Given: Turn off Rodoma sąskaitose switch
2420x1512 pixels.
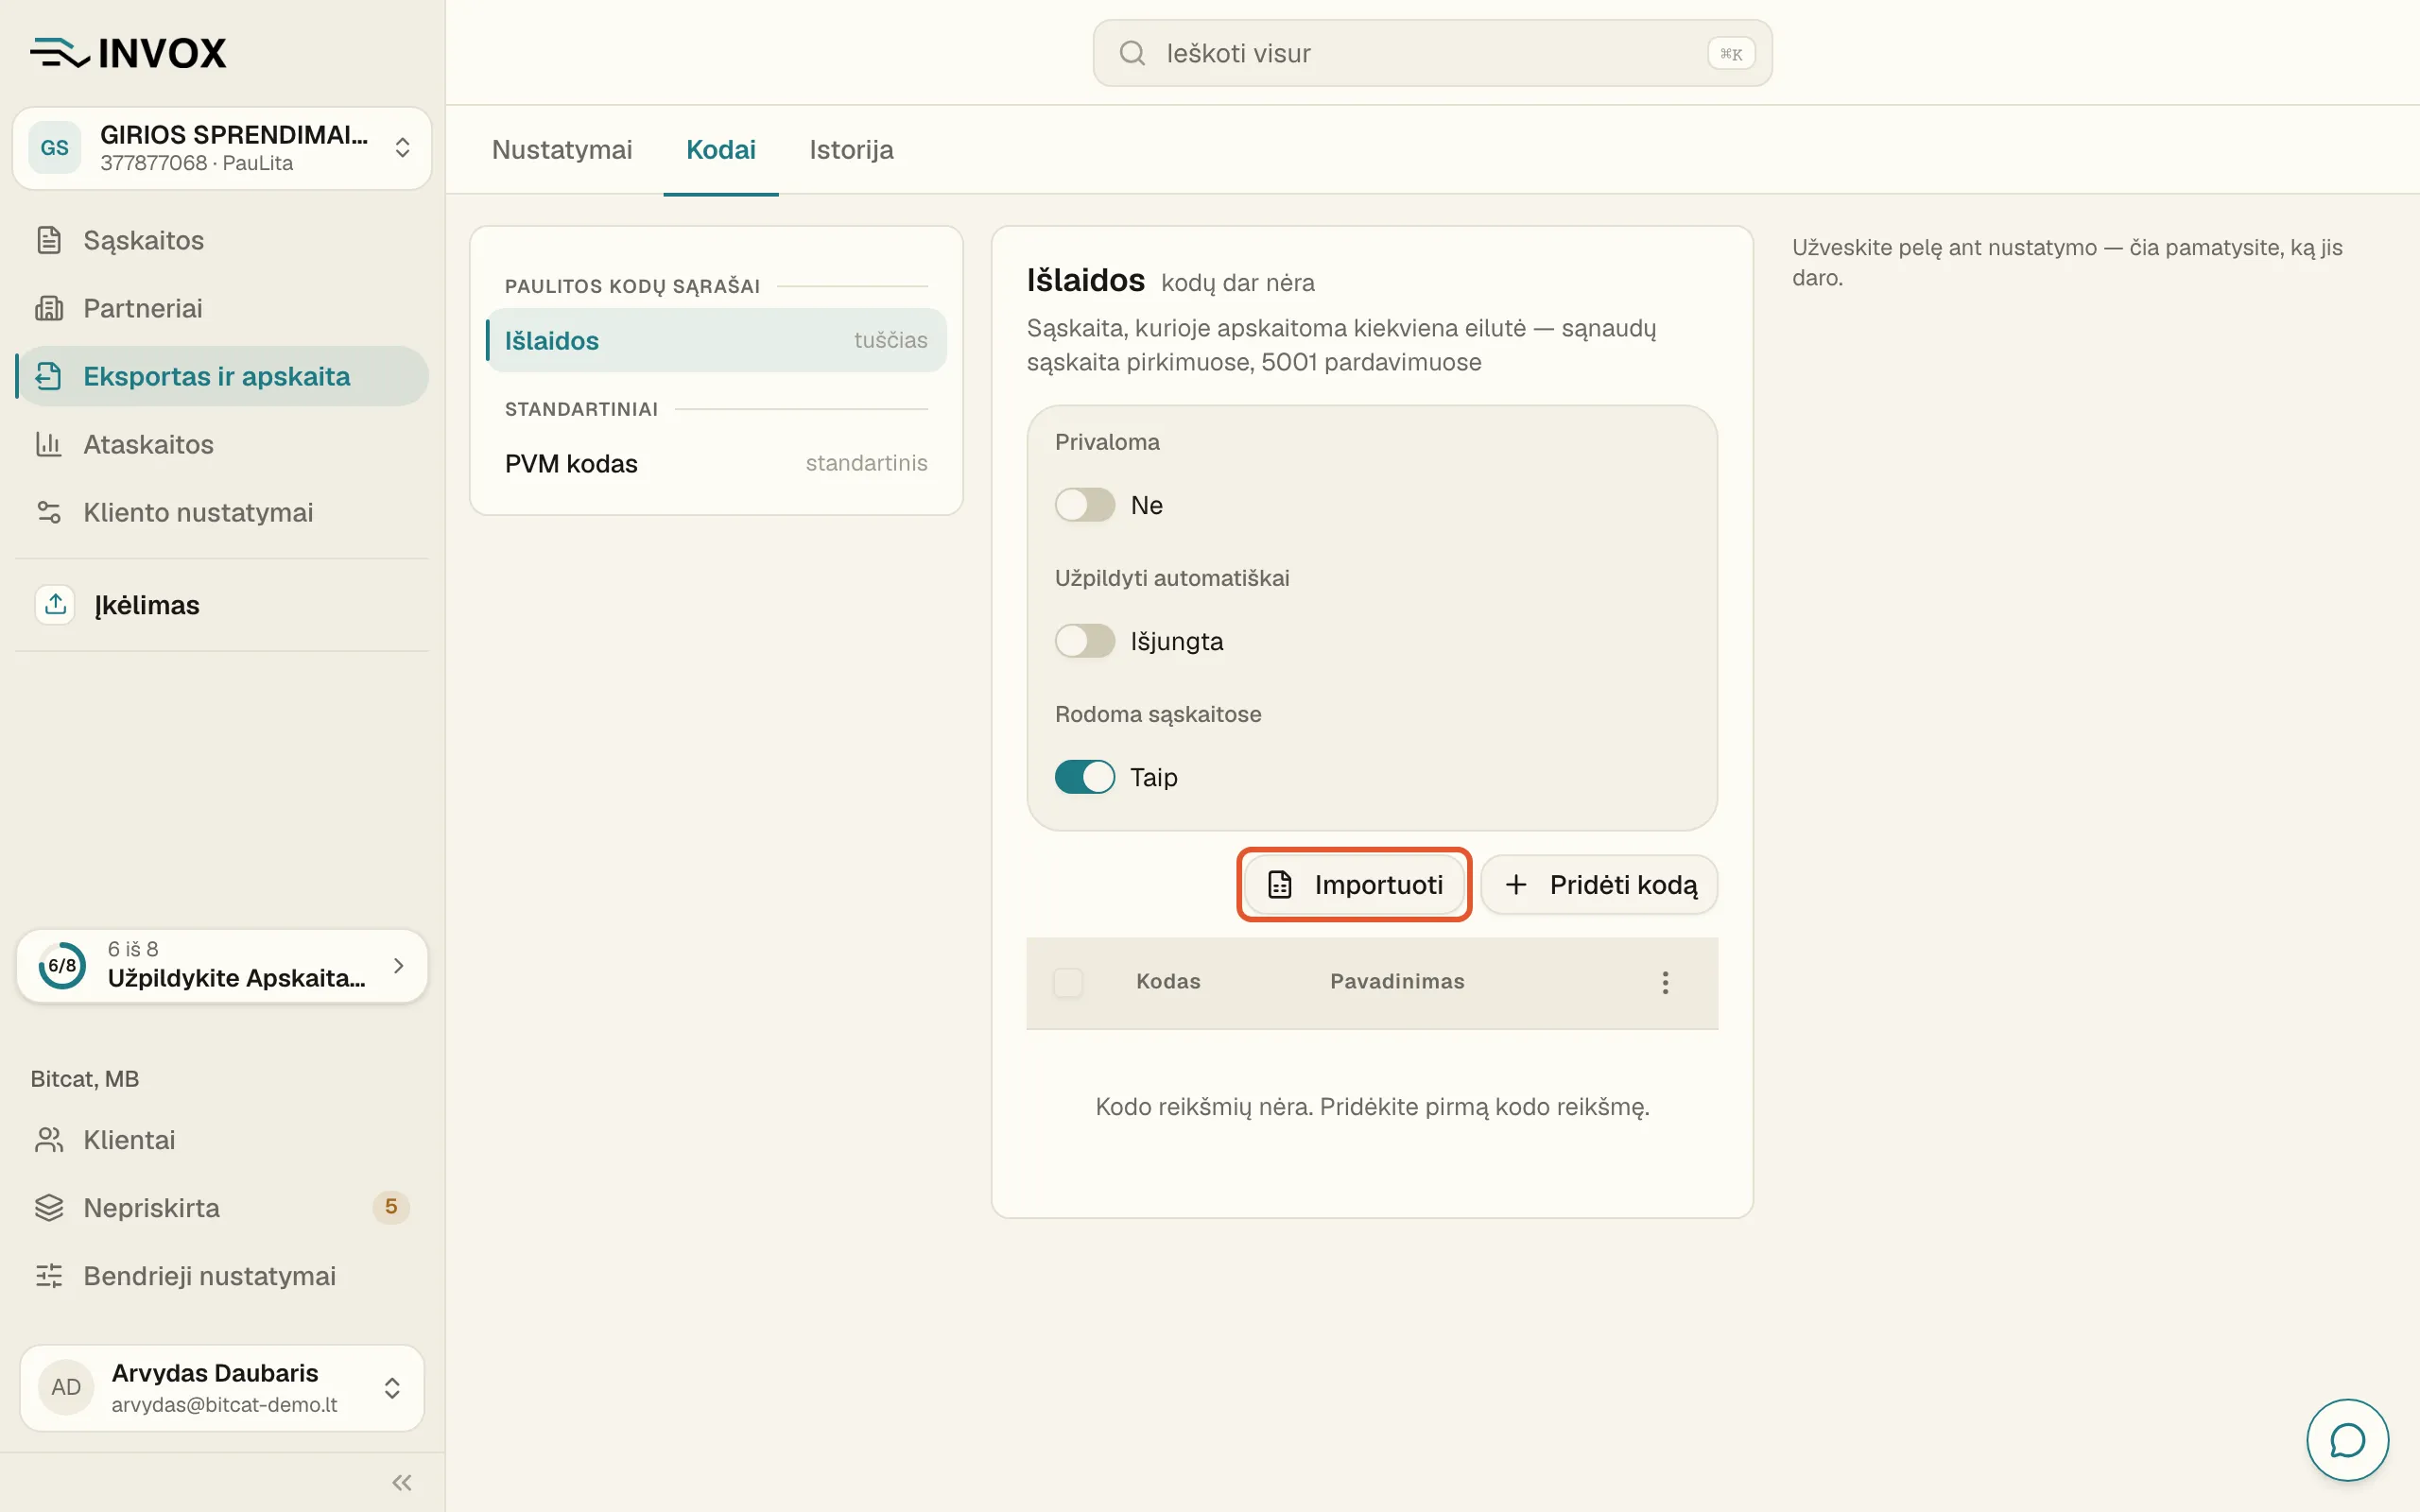Looking at the screenshot, I should tap(1084, 777).
